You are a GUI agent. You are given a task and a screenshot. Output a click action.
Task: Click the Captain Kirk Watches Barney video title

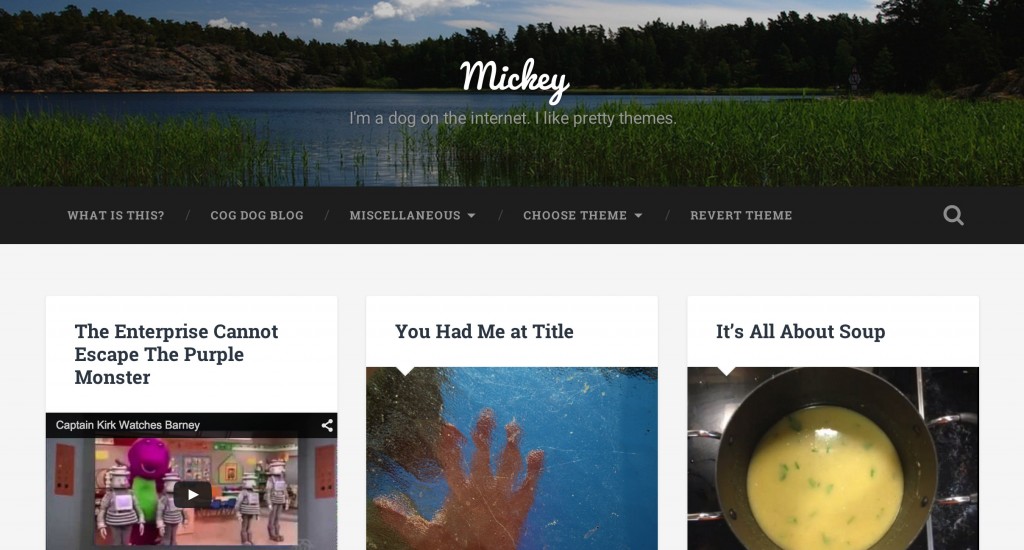(x=127, y=425)
